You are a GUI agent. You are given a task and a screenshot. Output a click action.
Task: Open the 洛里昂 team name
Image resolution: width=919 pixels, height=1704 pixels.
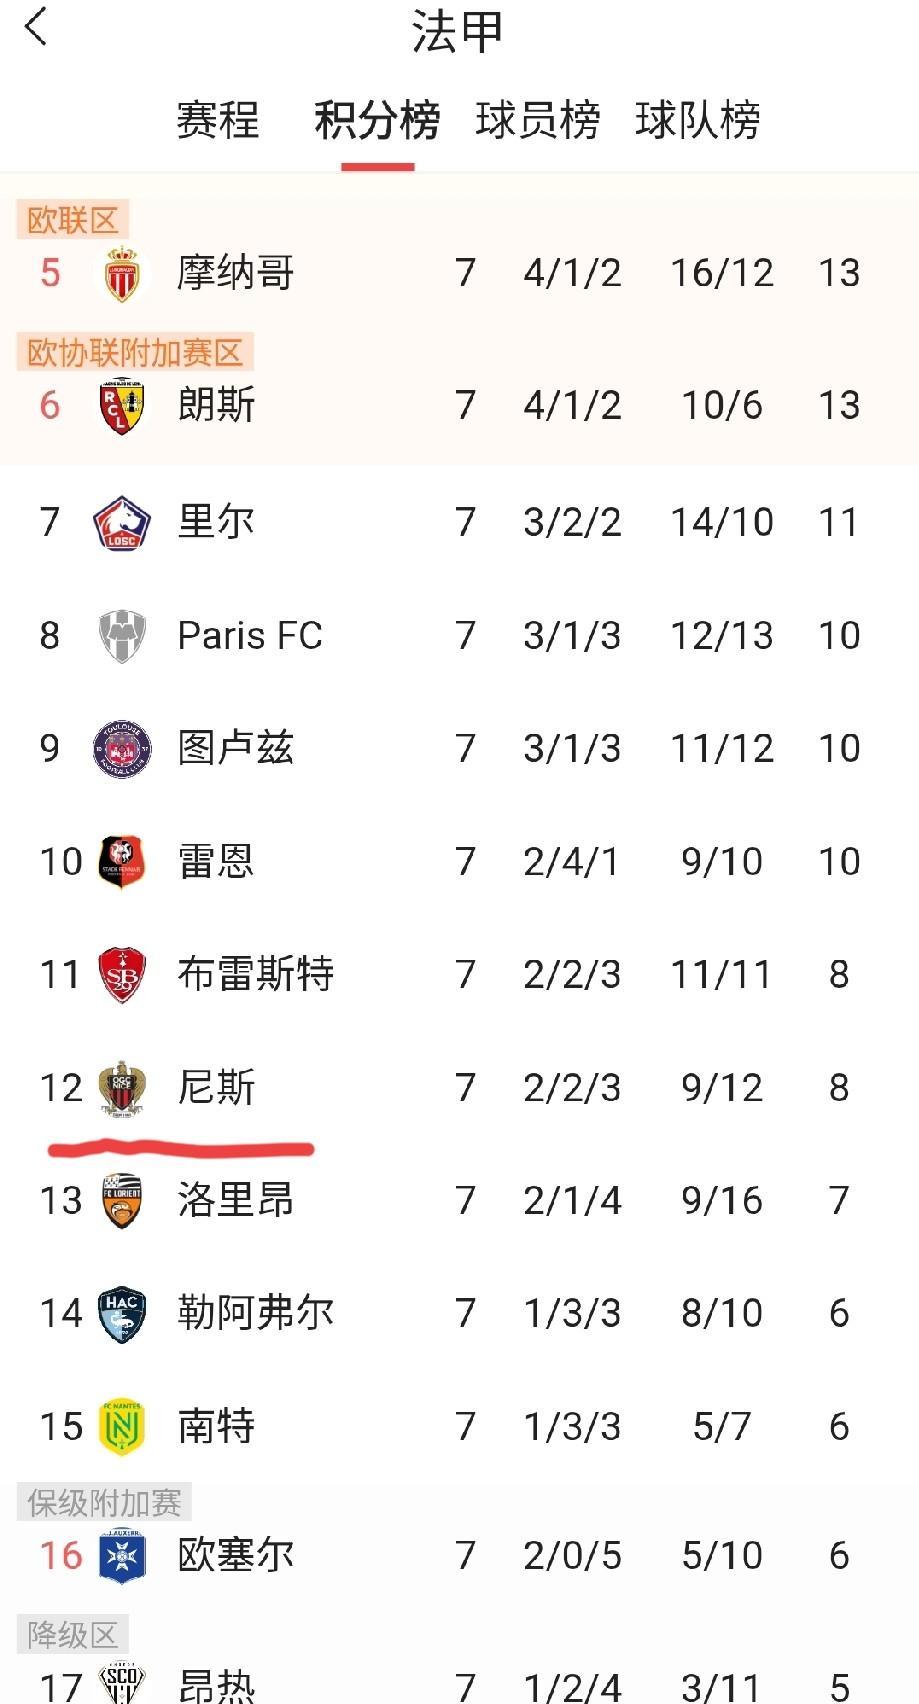235,1200
